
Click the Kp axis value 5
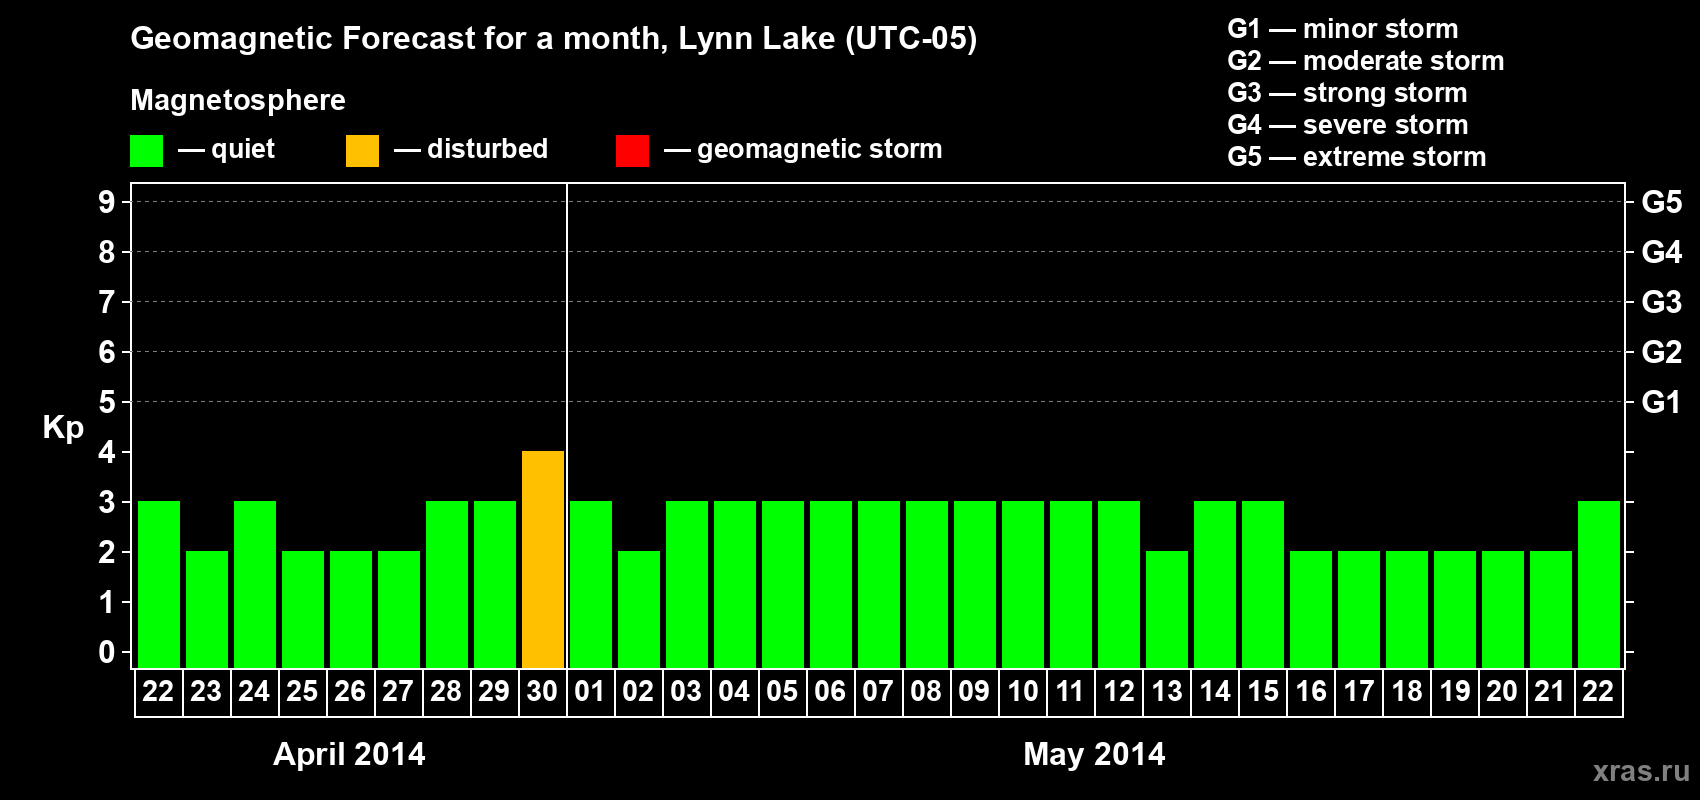tap(107, 402)
